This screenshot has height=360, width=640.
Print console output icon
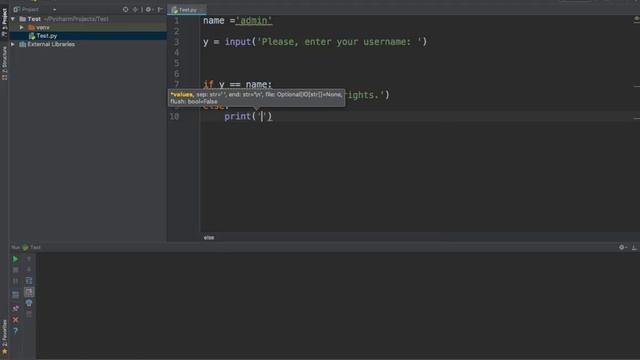[29, 303]
